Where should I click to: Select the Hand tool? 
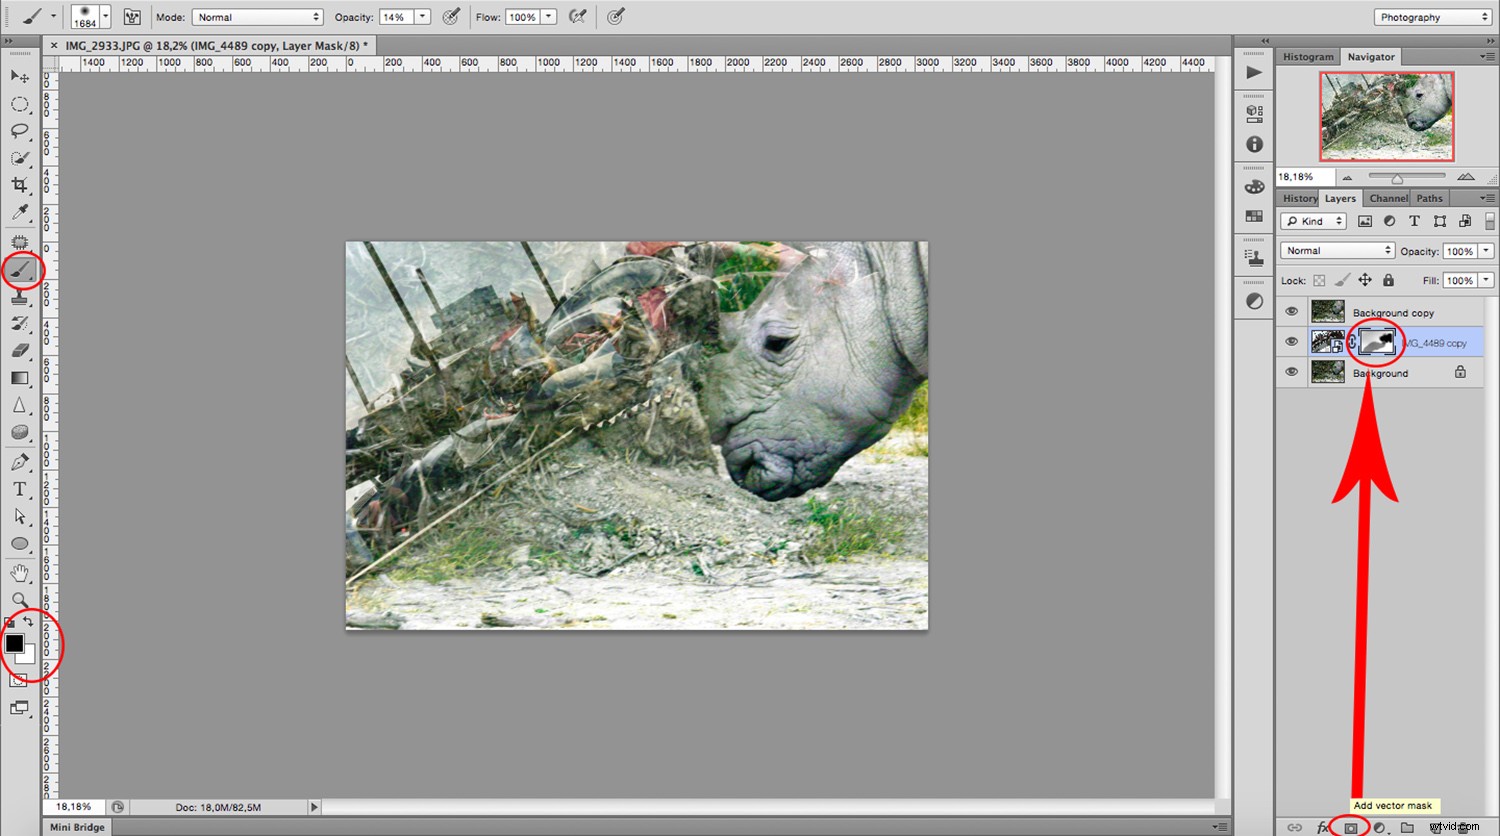(x=18, y=572)
